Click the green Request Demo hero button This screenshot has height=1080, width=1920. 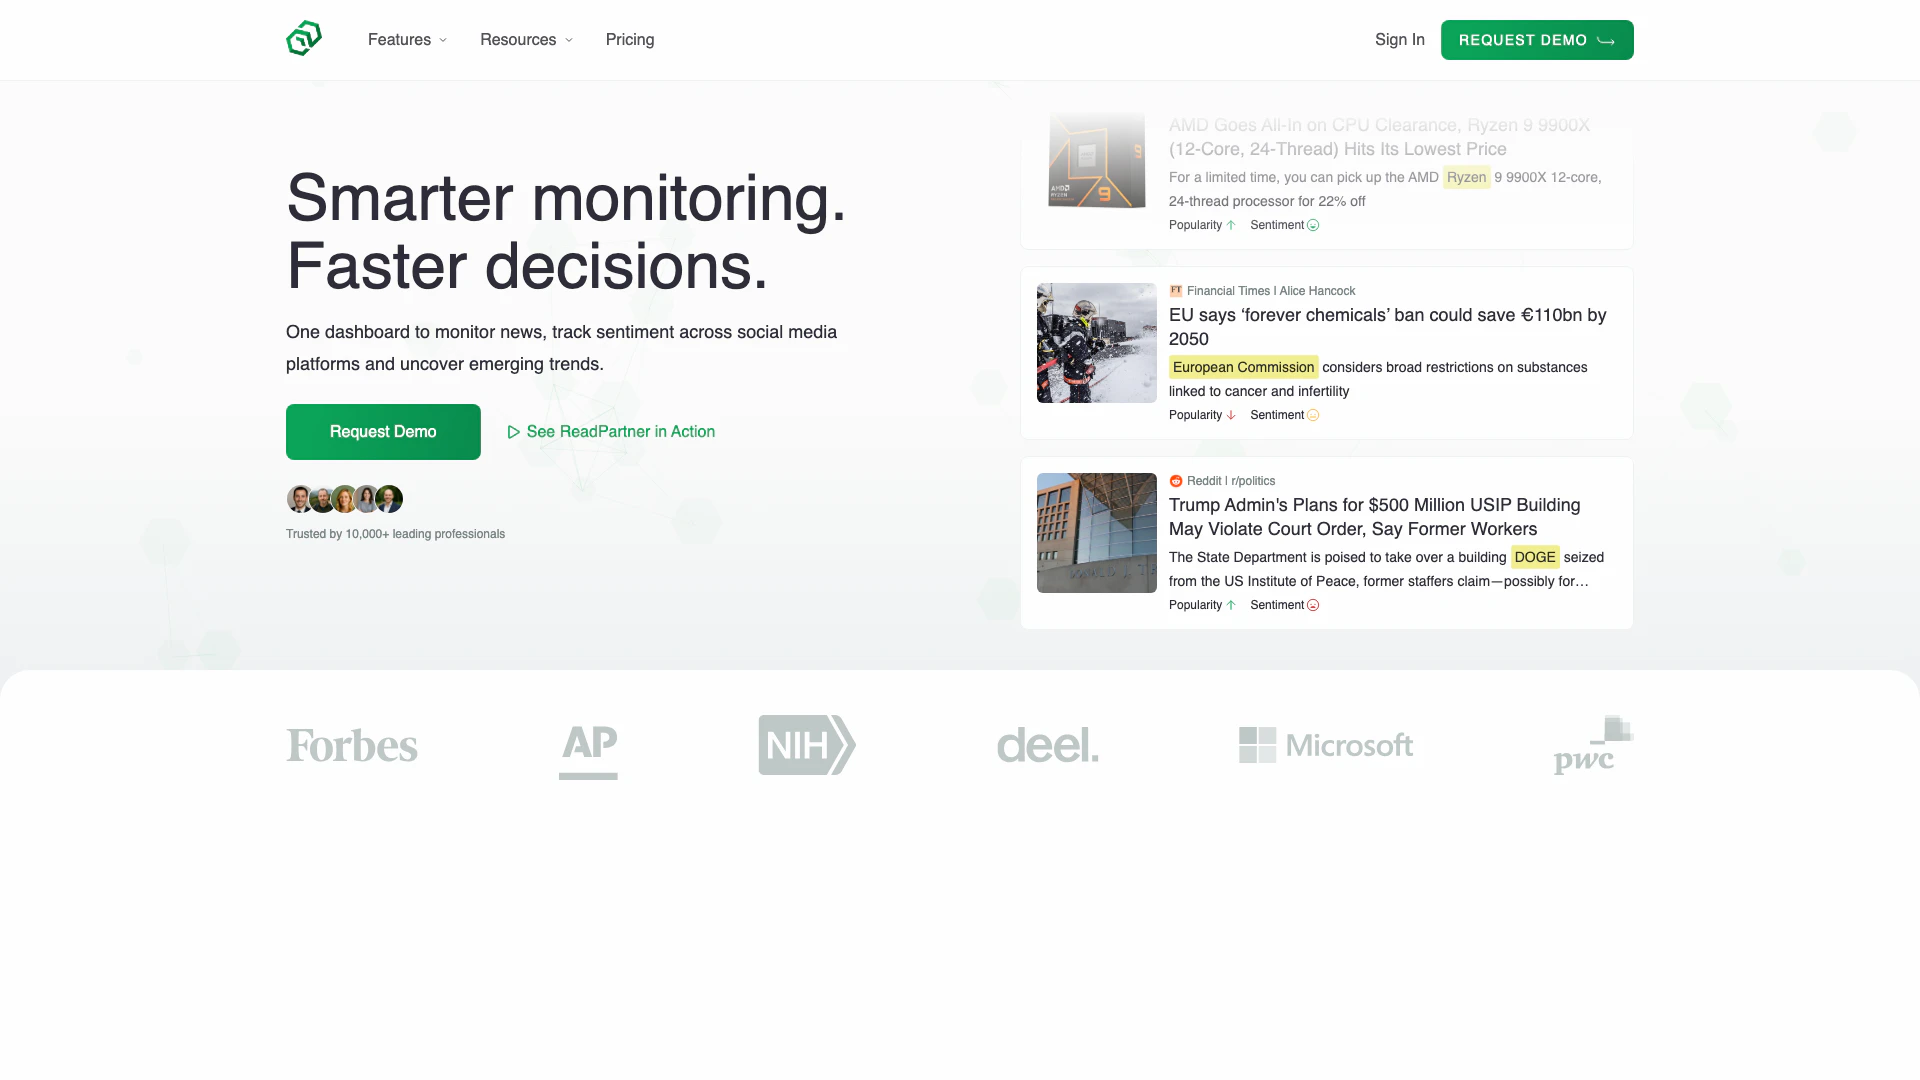point(383,432)
